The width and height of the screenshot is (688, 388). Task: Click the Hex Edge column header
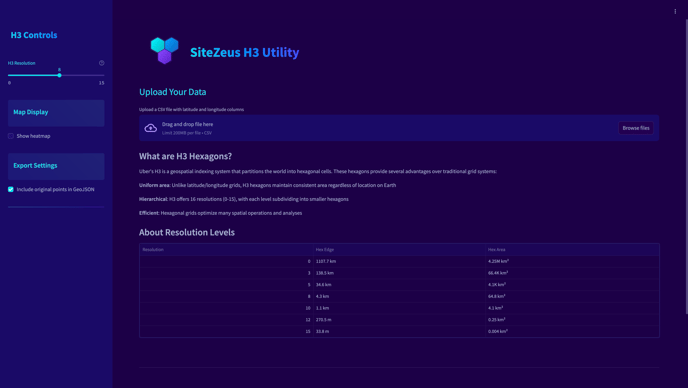[x=400, y=249]
